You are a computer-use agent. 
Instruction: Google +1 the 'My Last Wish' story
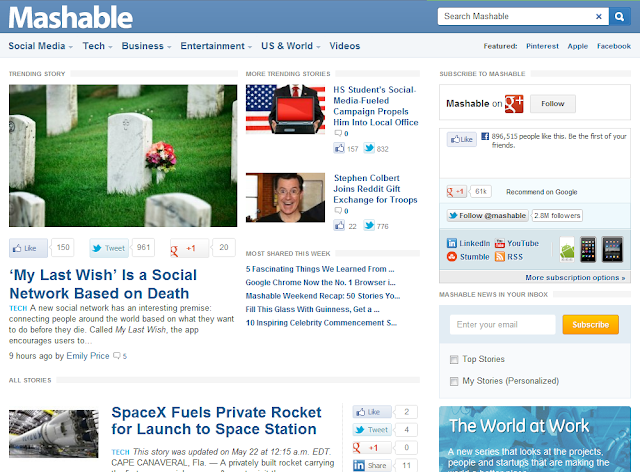tap(189, 248)
